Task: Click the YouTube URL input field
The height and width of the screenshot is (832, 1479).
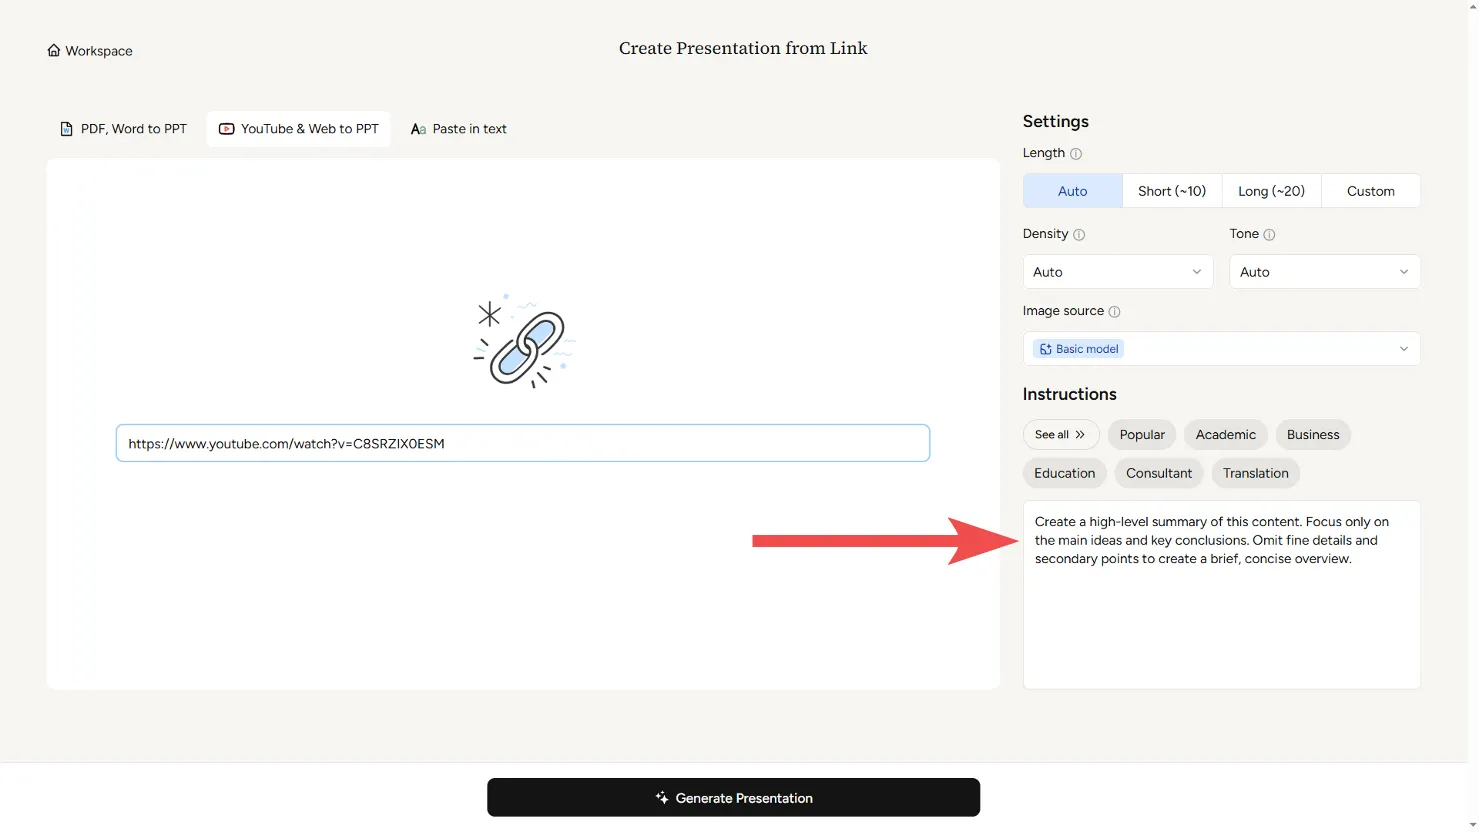Action: 523,444
